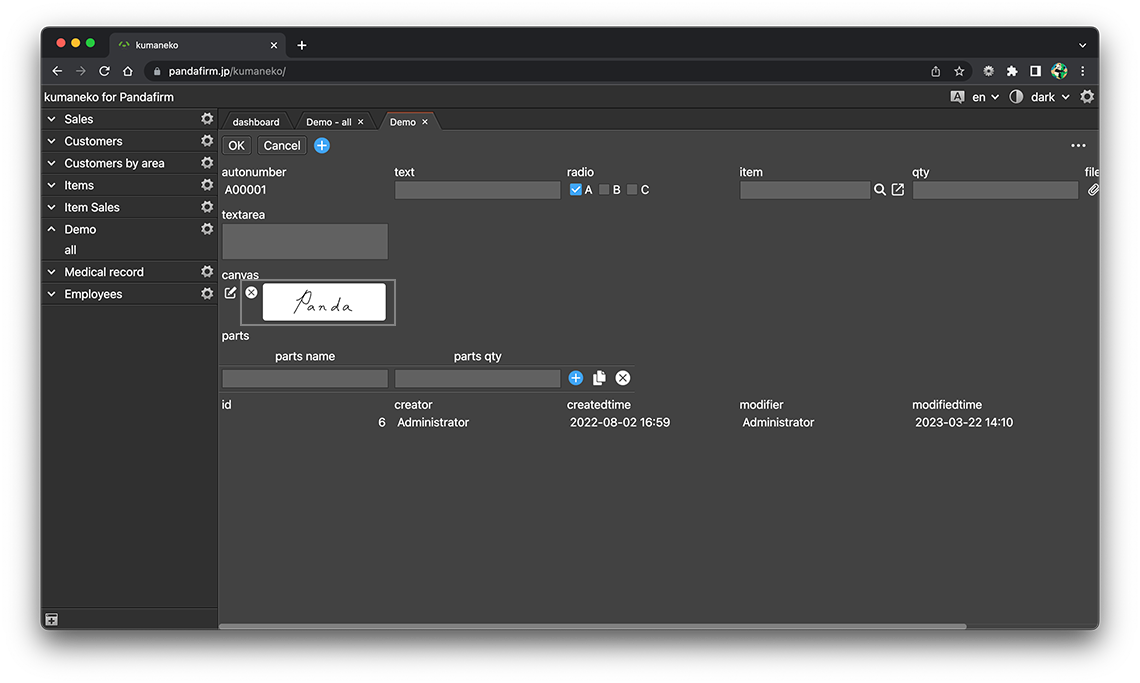The height and width of the screenshot is (683, 1140).
Task: Delete the parts row with the X icon
Action: pos(623,378)
